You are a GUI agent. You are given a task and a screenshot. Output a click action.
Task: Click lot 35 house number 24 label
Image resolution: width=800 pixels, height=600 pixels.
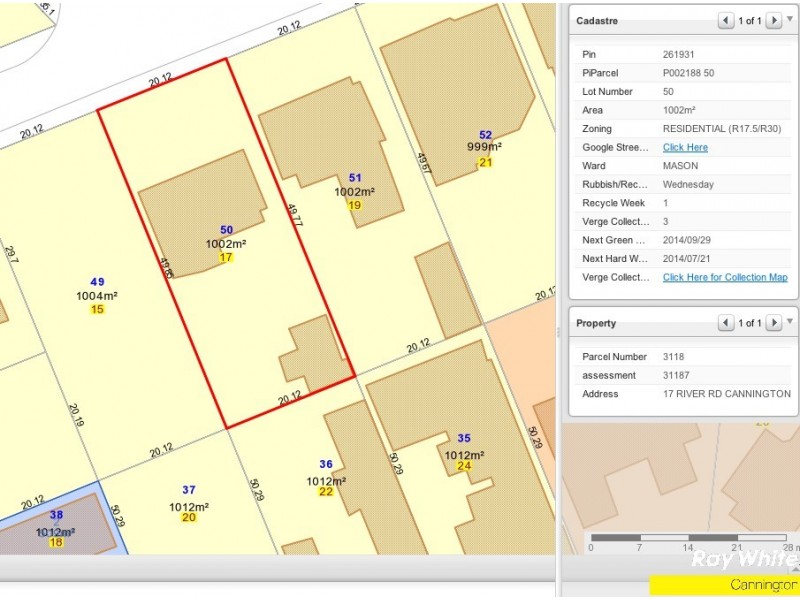pos(464,466)
